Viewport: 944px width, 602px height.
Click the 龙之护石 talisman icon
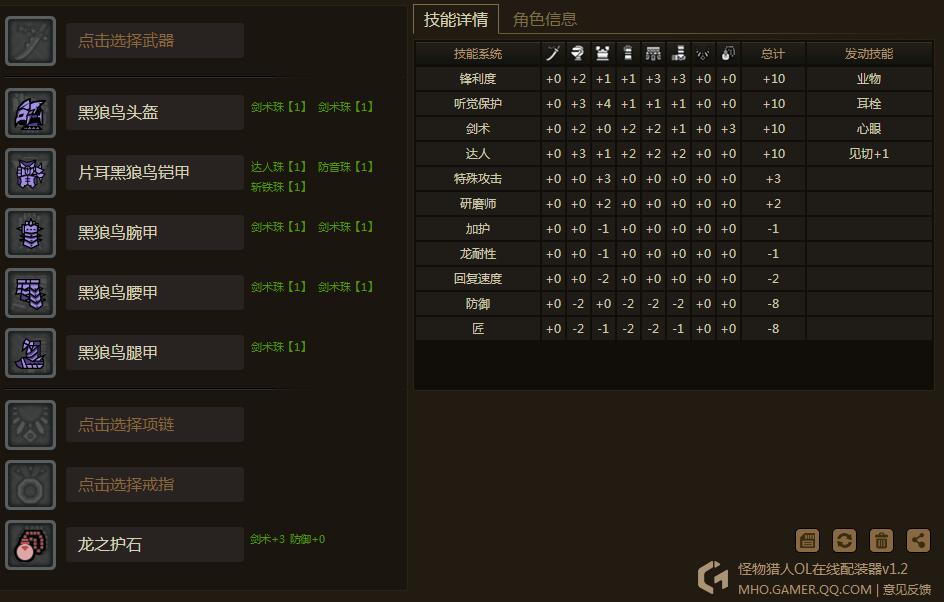(x=30, y=545)
